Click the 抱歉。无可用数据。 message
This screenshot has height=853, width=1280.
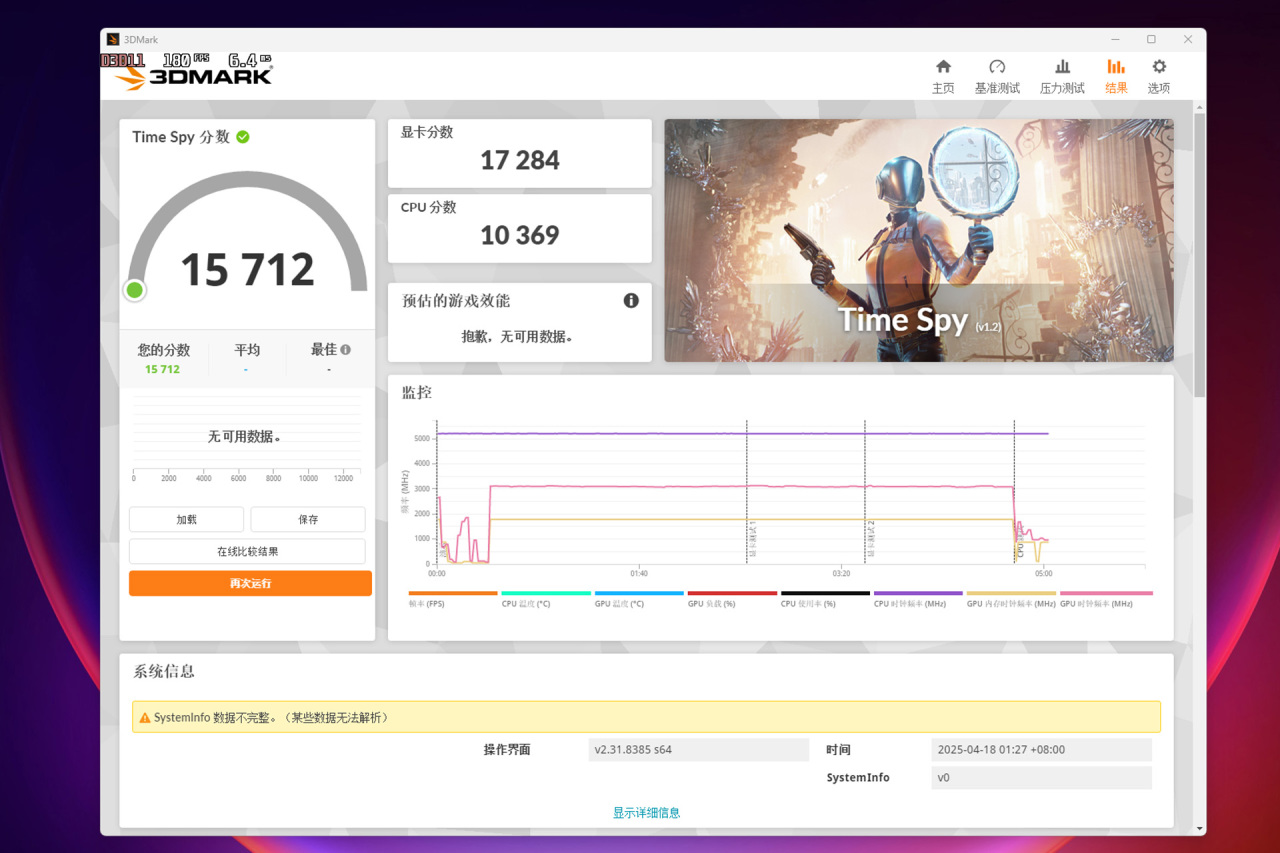click(x=518, y=337)
